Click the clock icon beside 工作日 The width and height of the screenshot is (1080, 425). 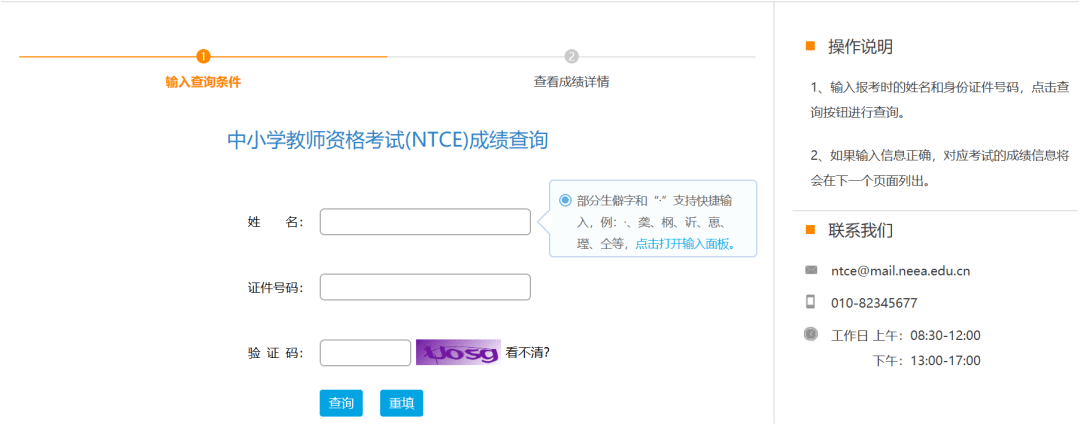[x=811, y=334]
